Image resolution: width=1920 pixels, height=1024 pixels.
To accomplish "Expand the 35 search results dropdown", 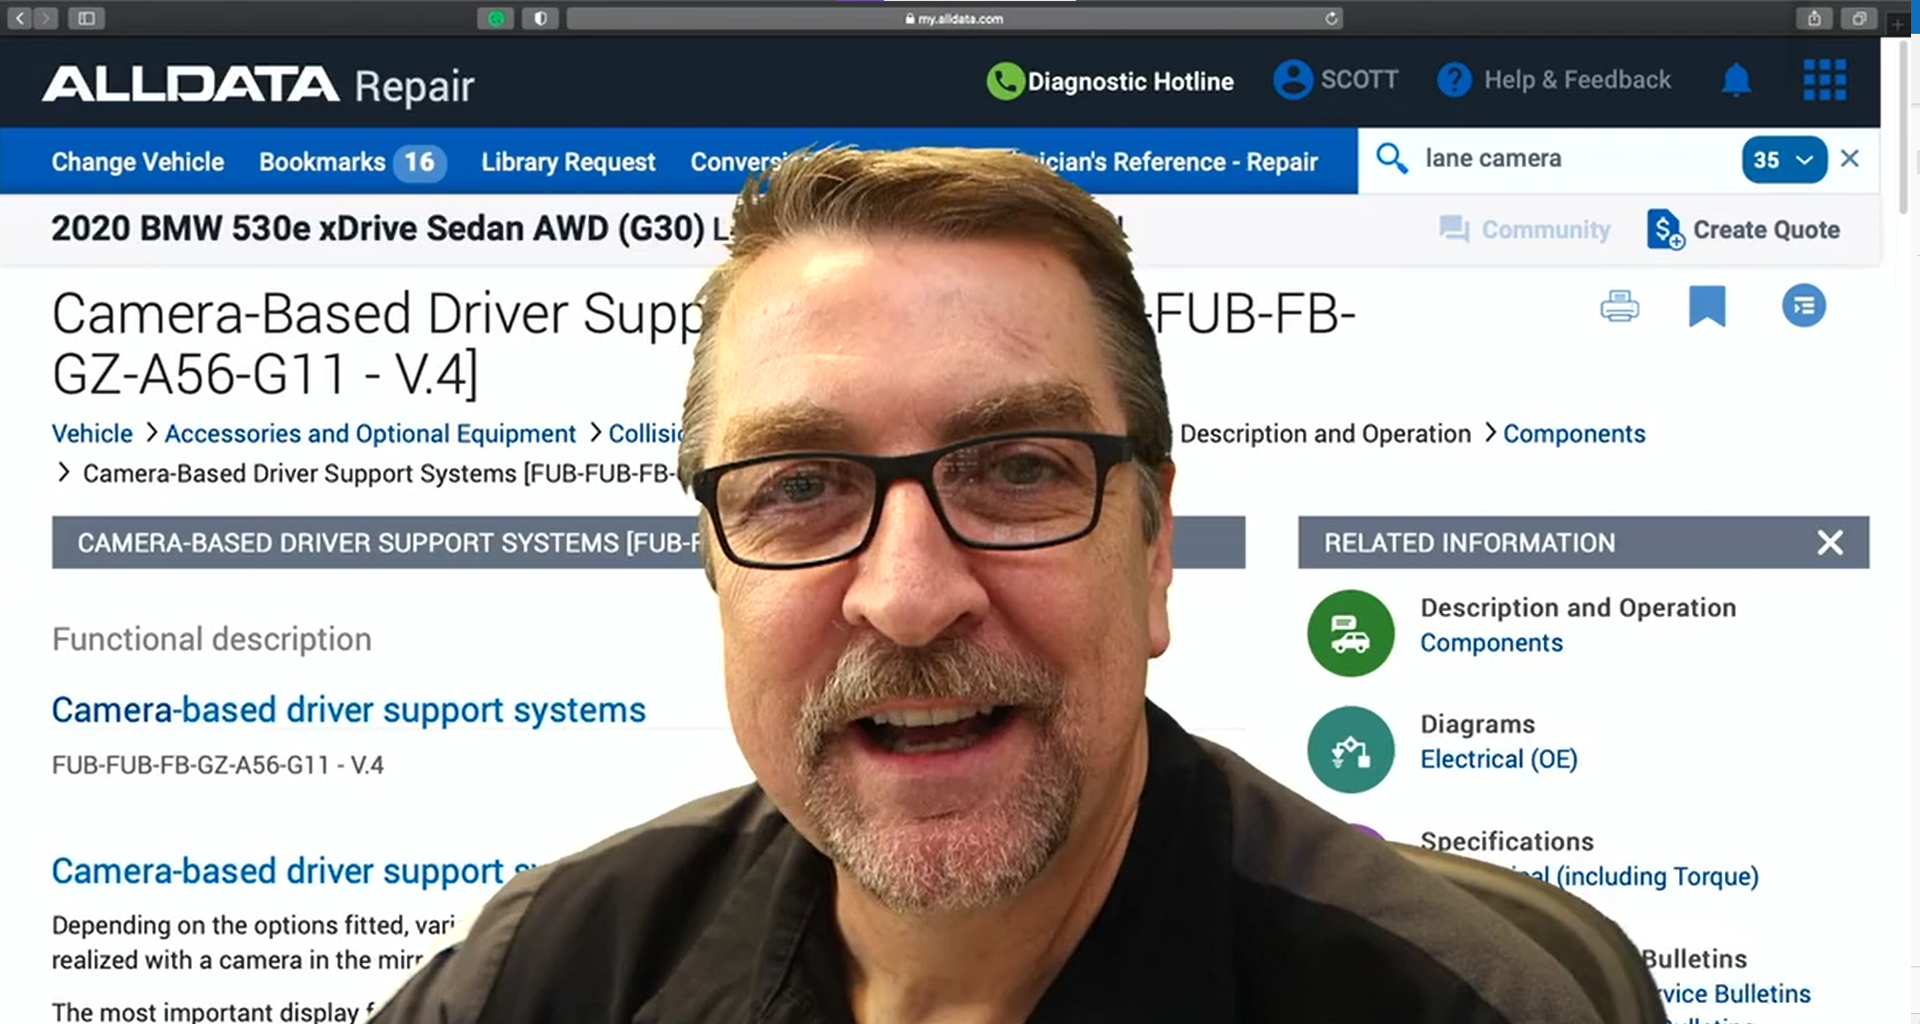I will (x=1783, y=160).
